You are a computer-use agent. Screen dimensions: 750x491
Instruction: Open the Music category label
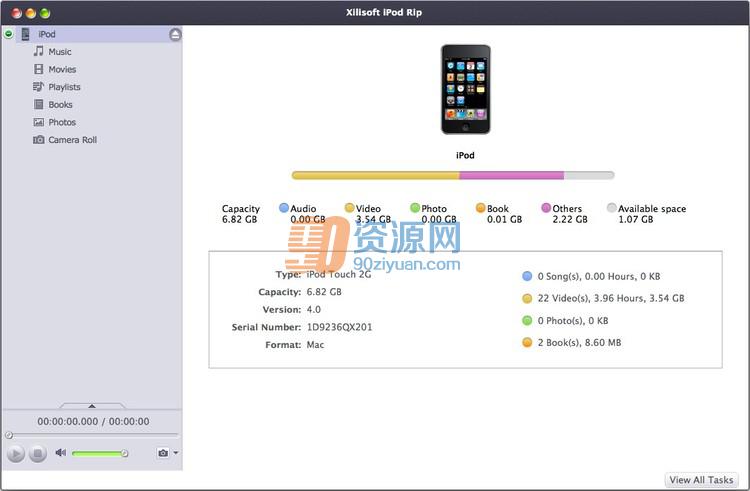click(x=60, y=52)
